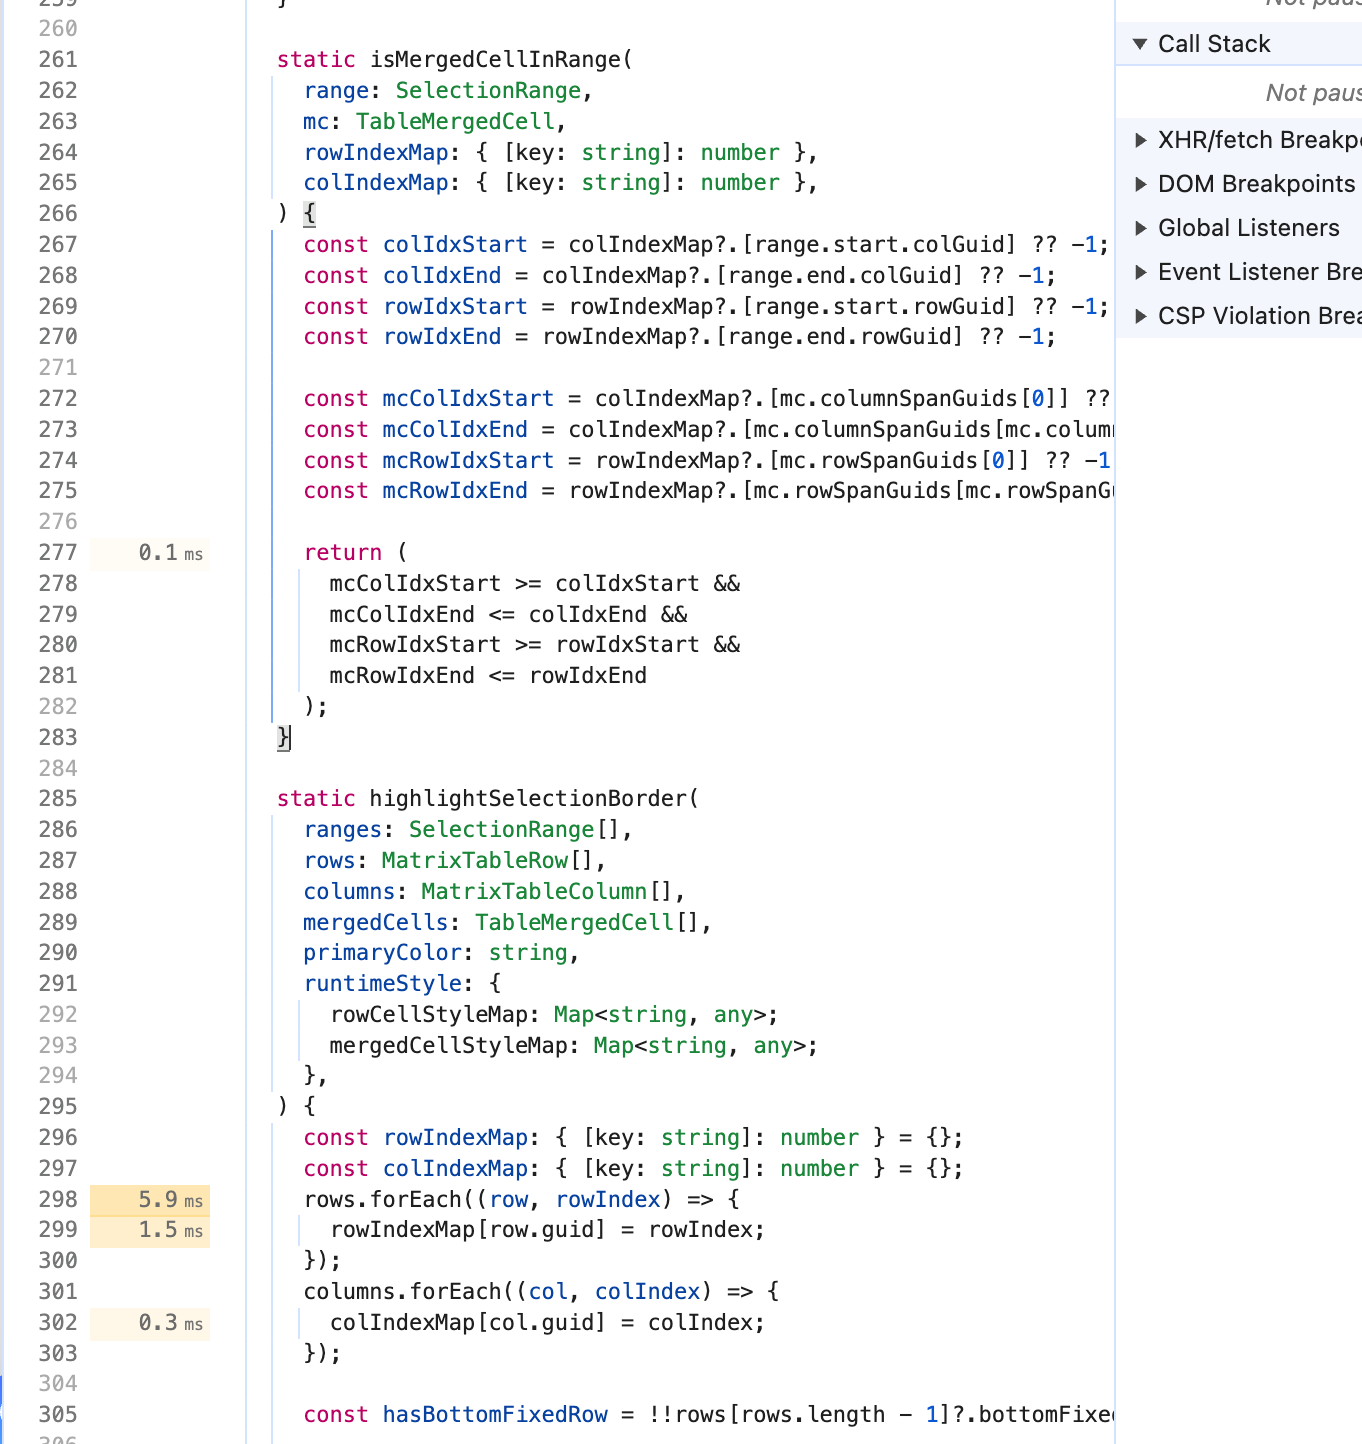Set a breakpoint on line 277
Screen dimensions: 1362x1444
(58, 552)
